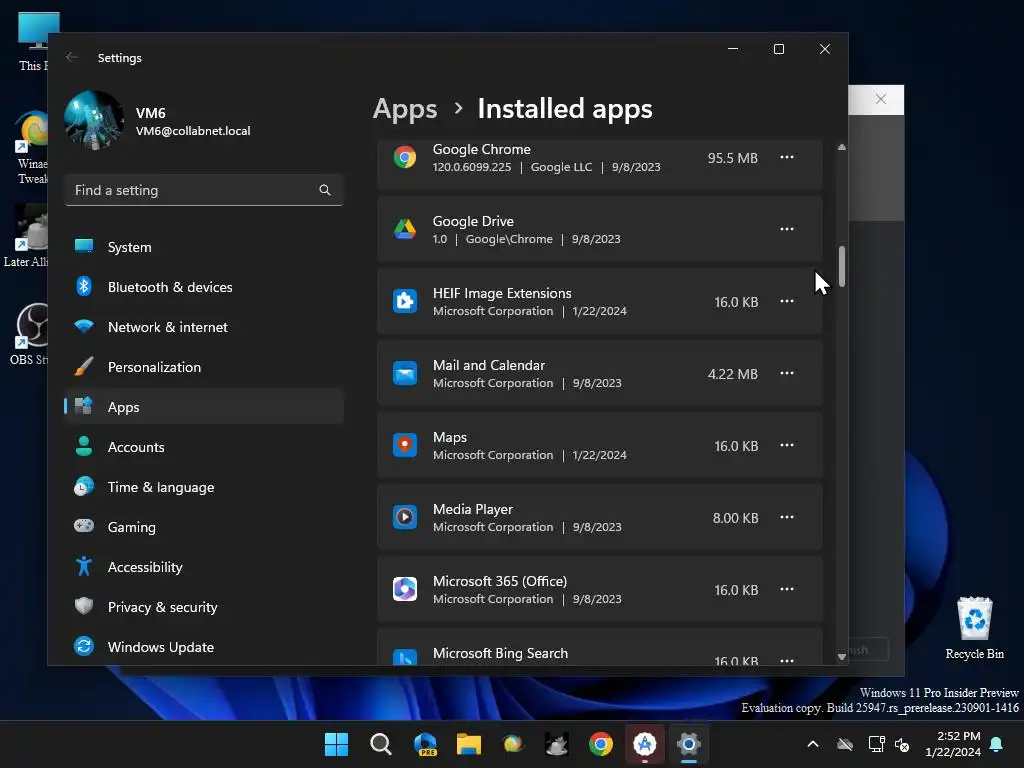
Task: Click the Apps breadcrumb link
Action: point(405,109)
